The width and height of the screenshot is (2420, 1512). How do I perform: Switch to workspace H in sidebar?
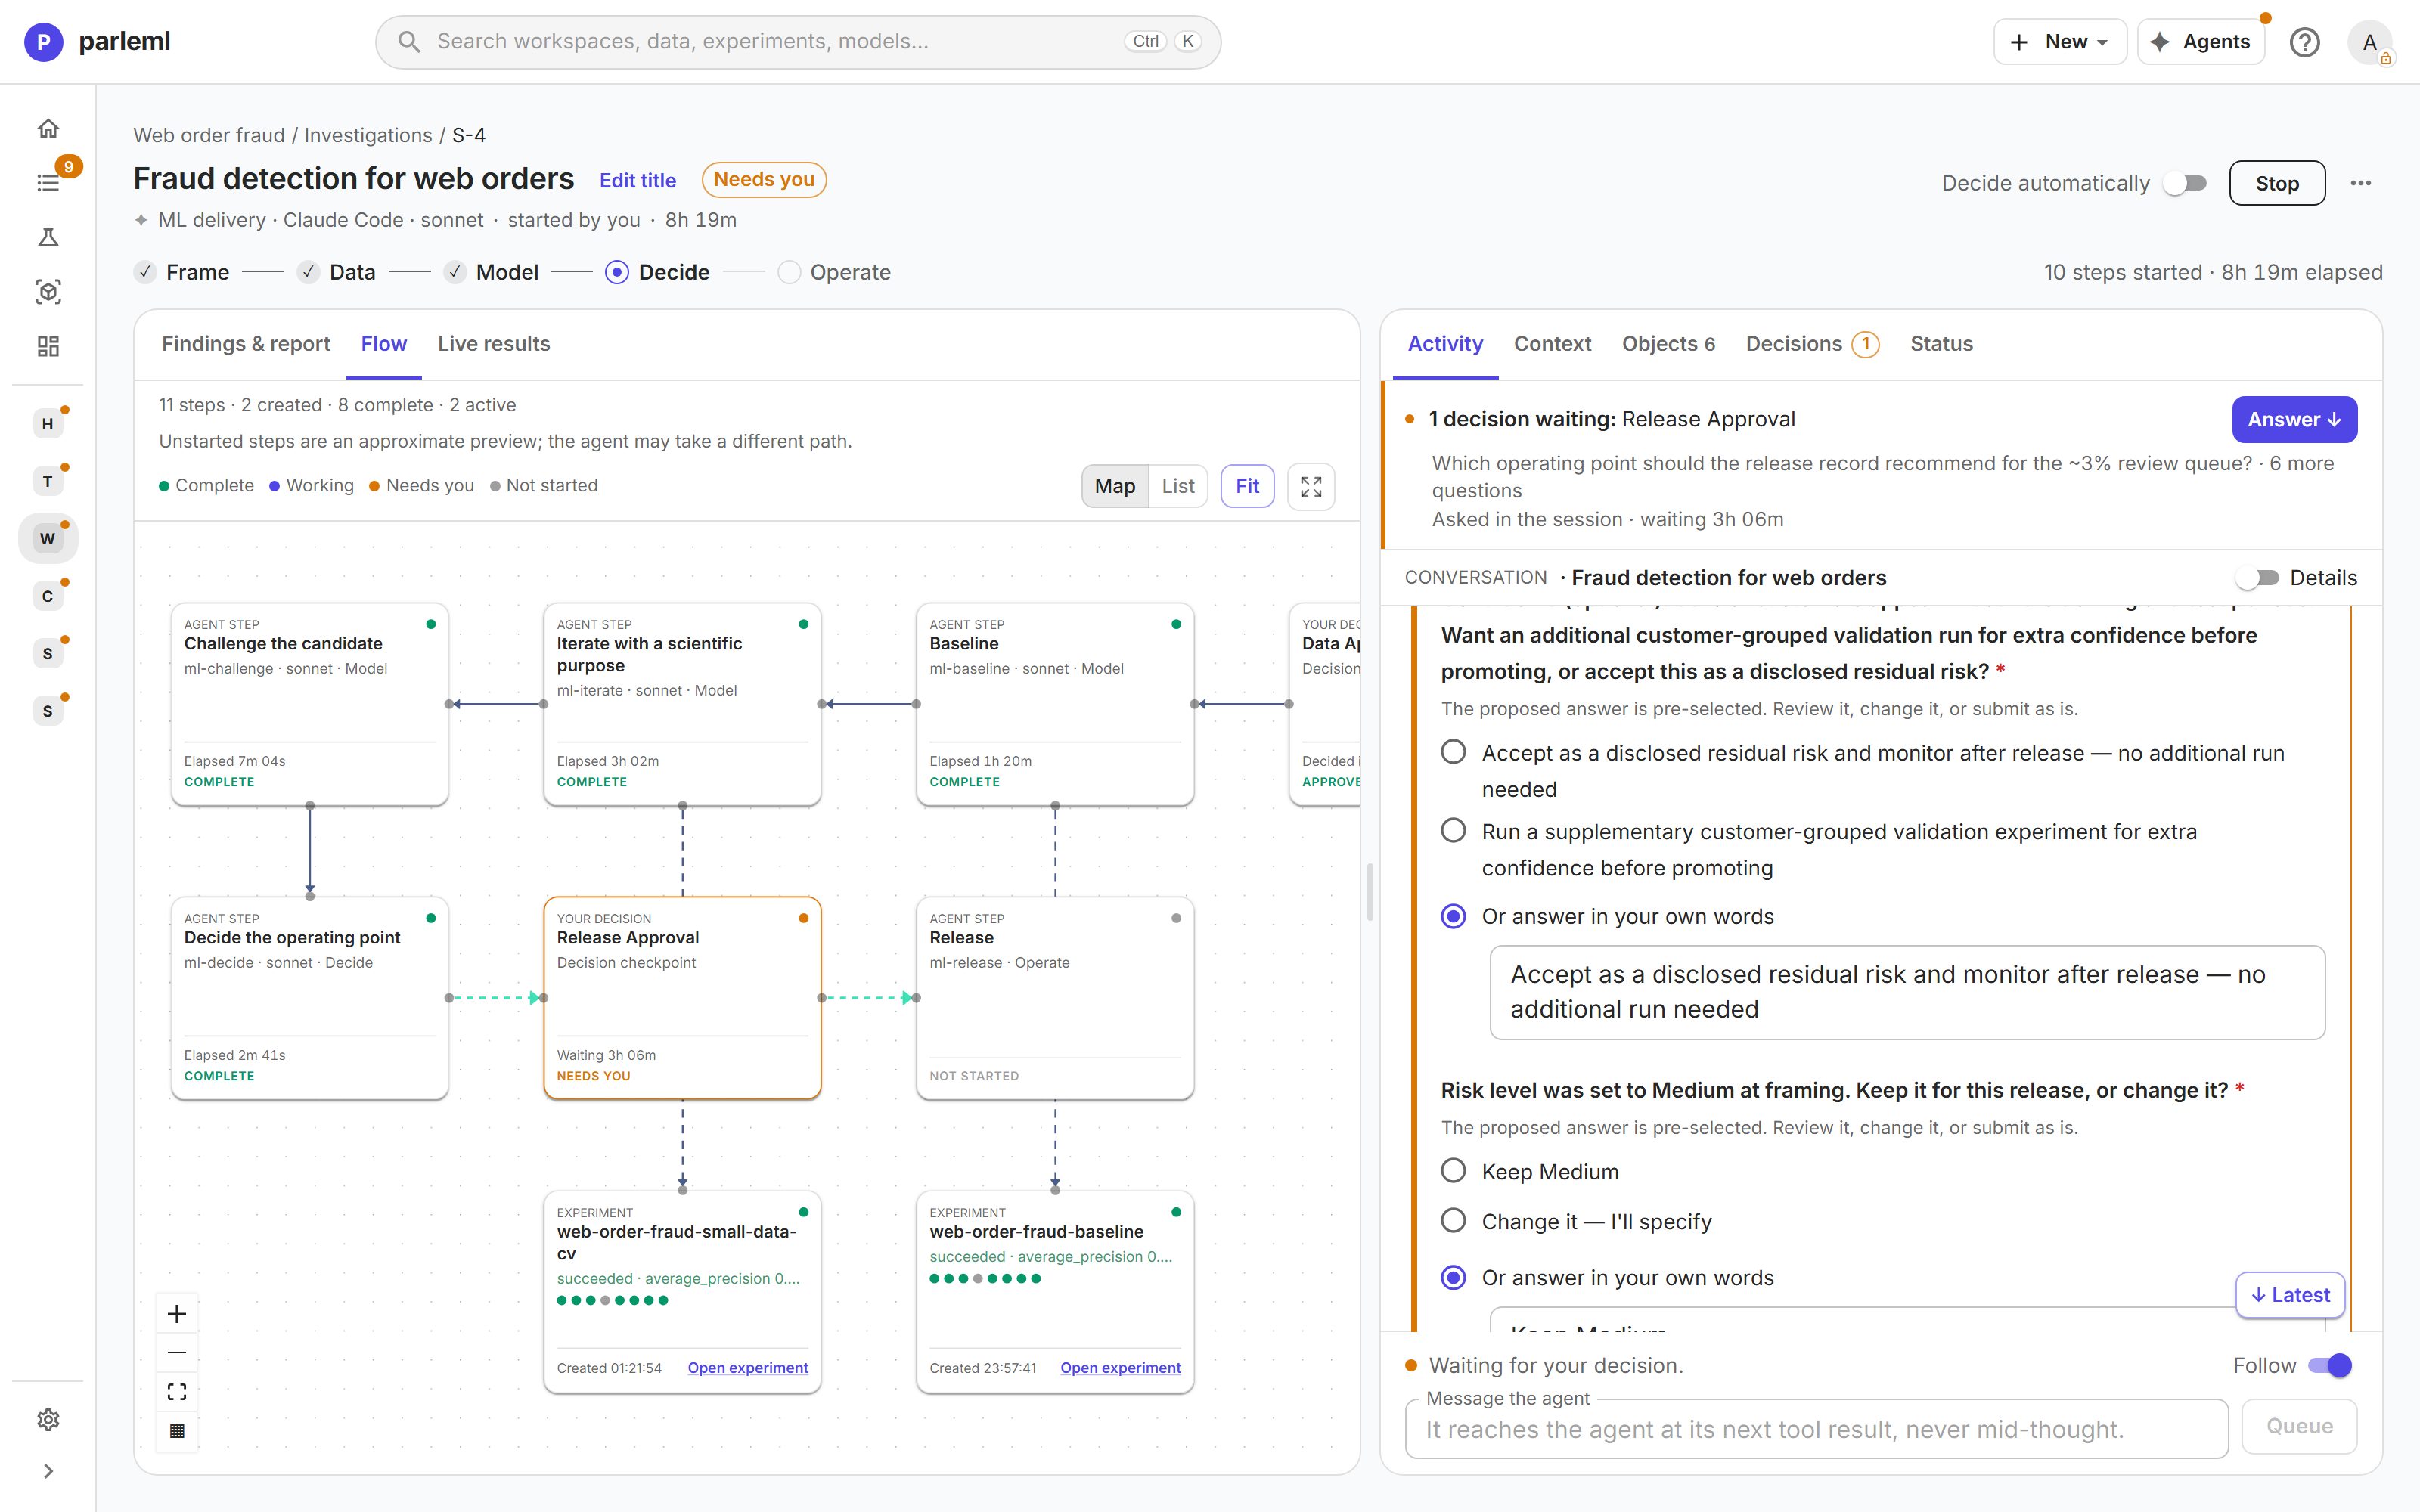coord(47,424)
